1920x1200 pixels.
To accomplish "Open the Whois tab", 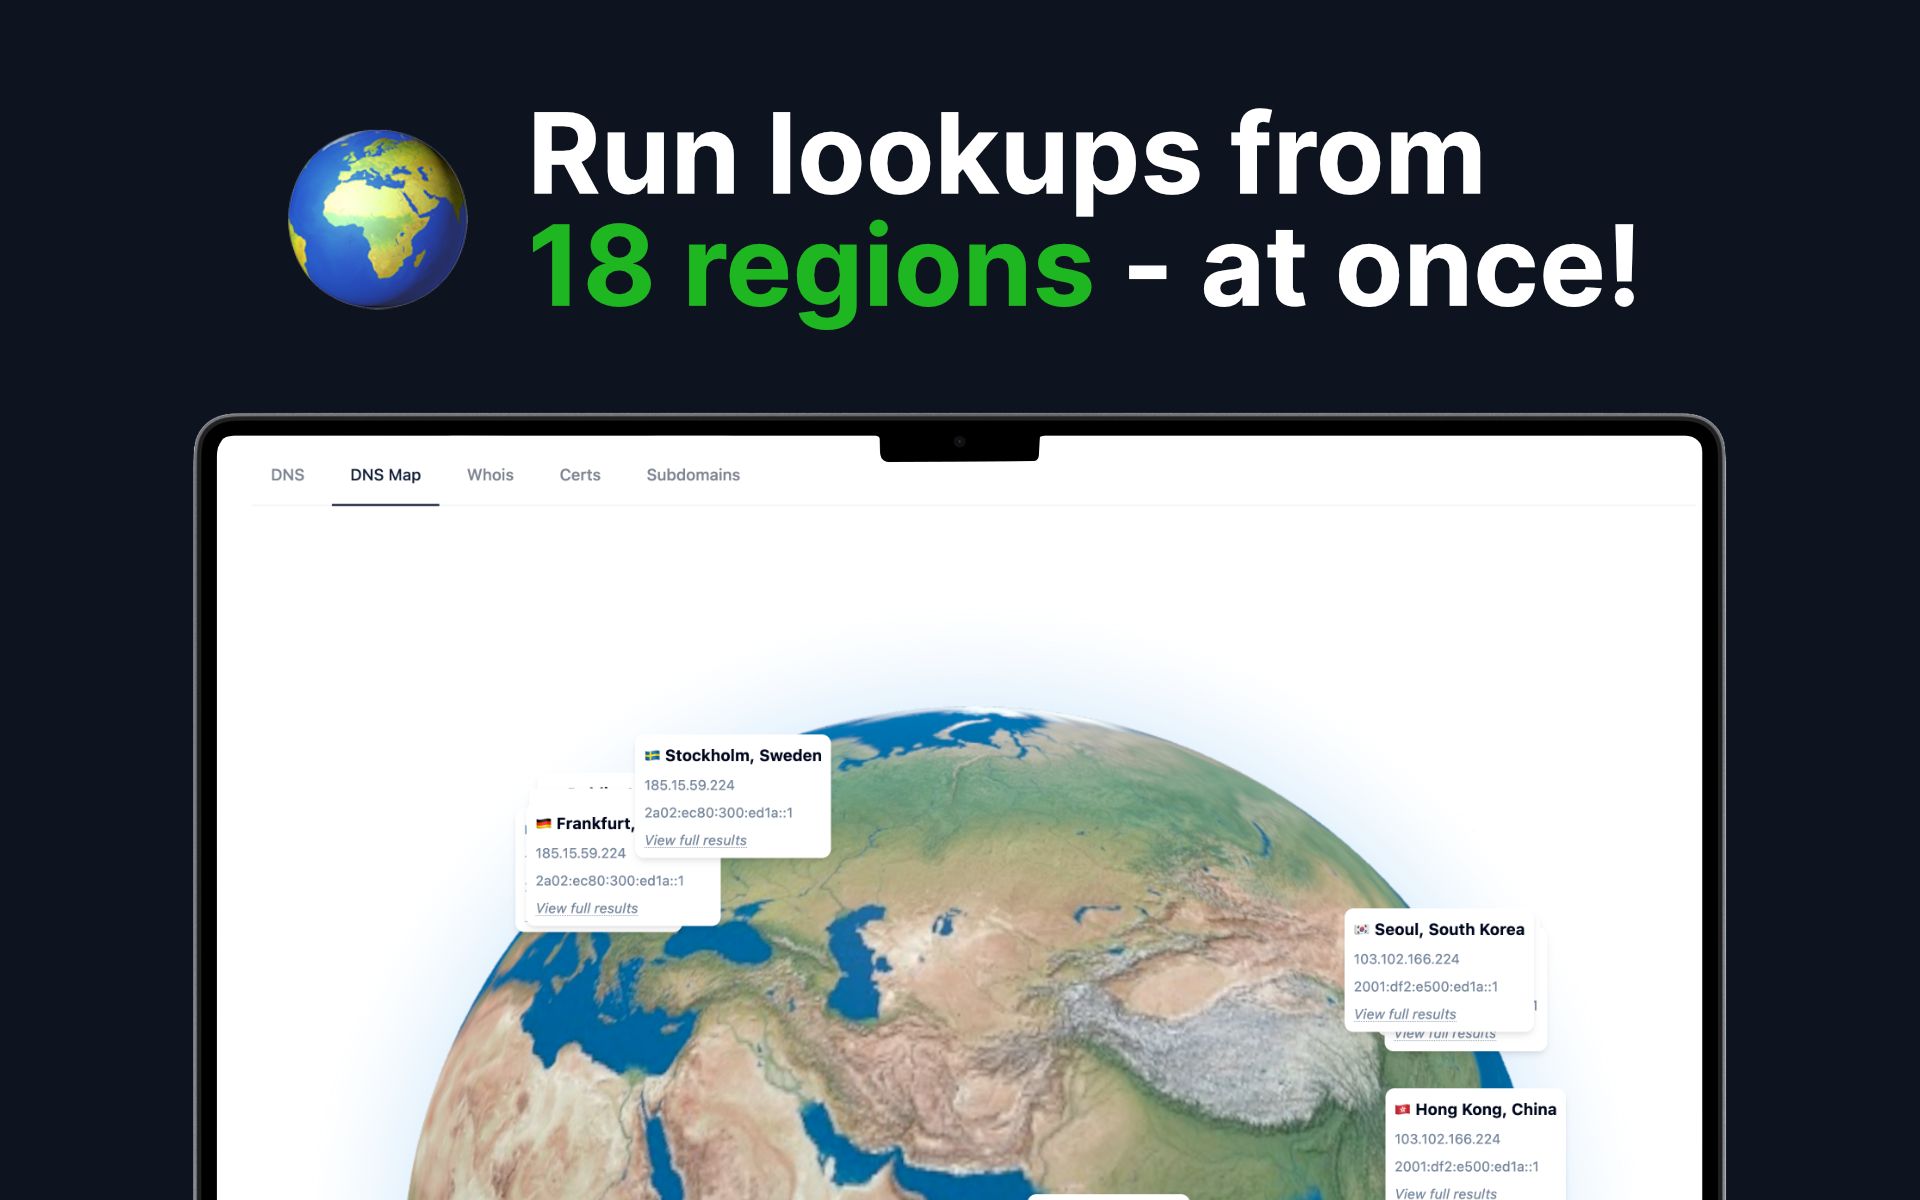I will 490,475.
